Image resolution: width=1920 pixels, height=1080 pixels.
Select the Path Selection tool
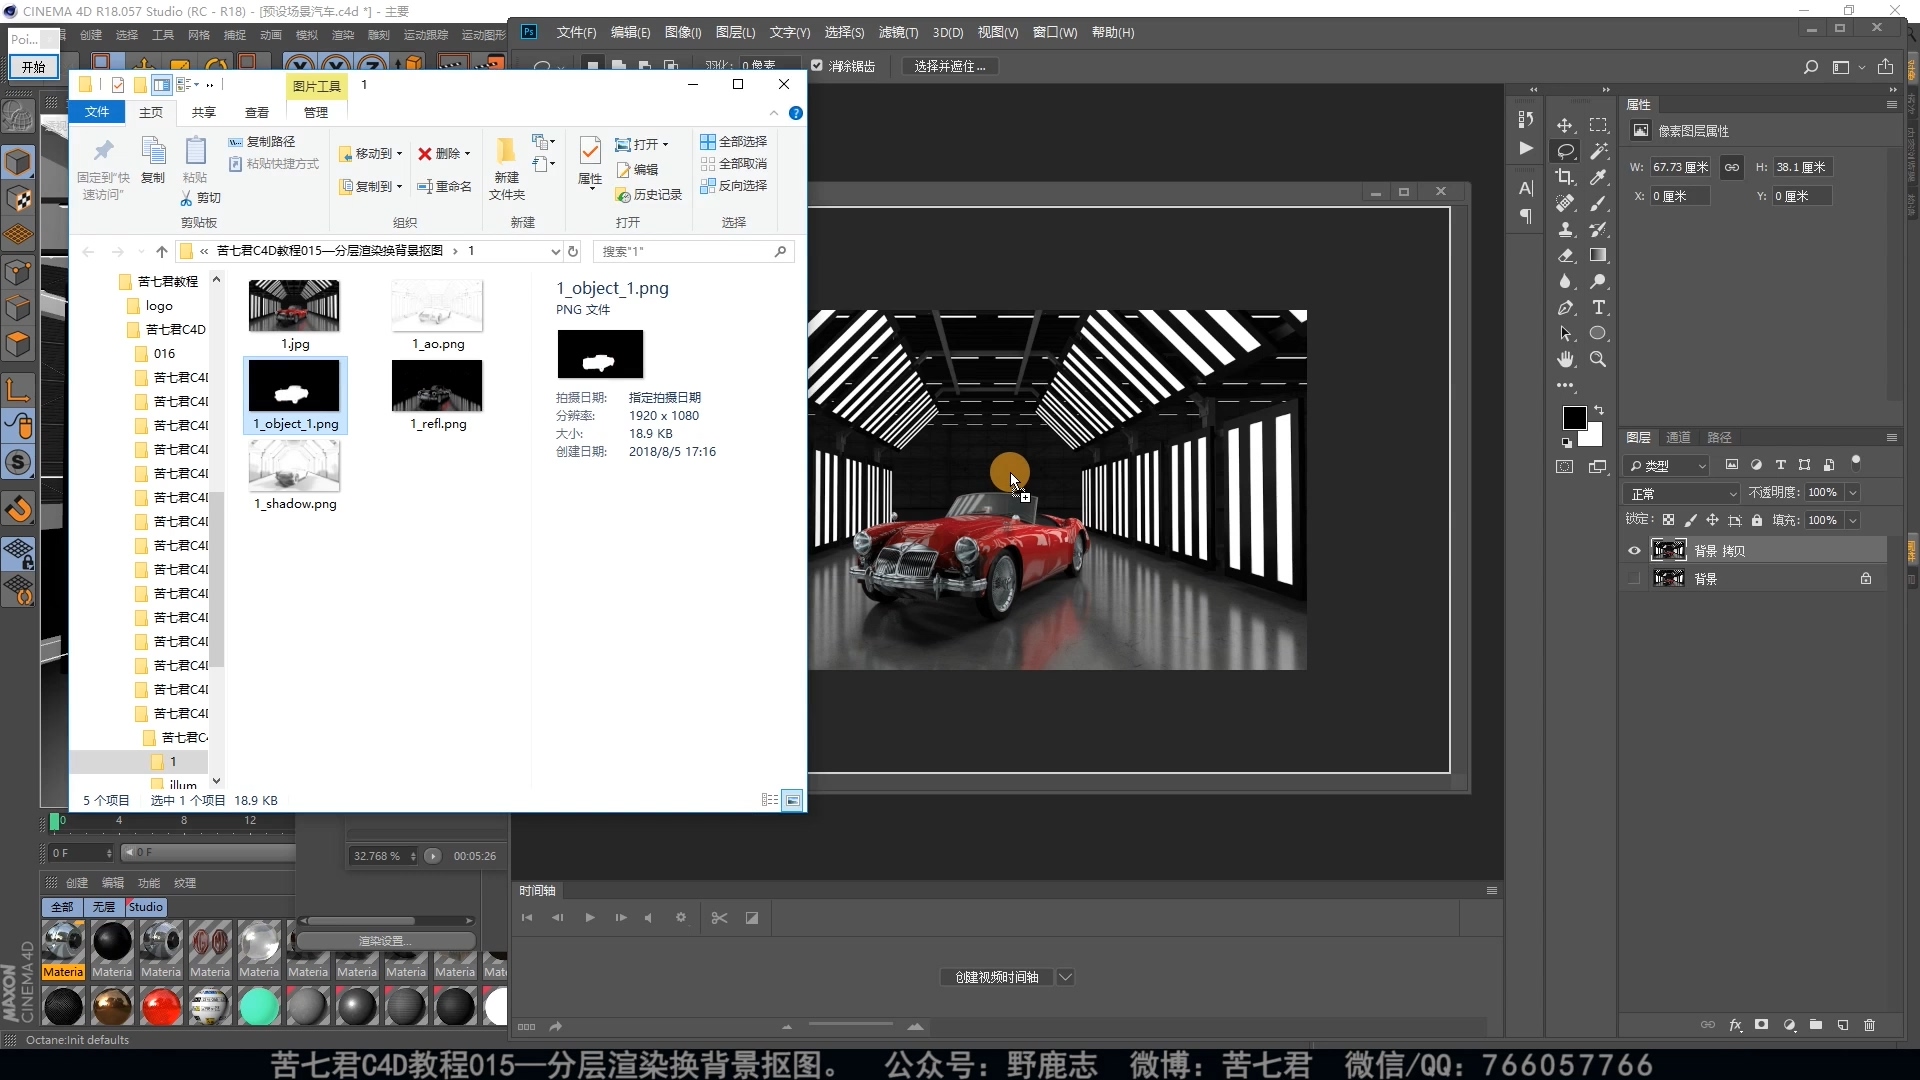1565,333
